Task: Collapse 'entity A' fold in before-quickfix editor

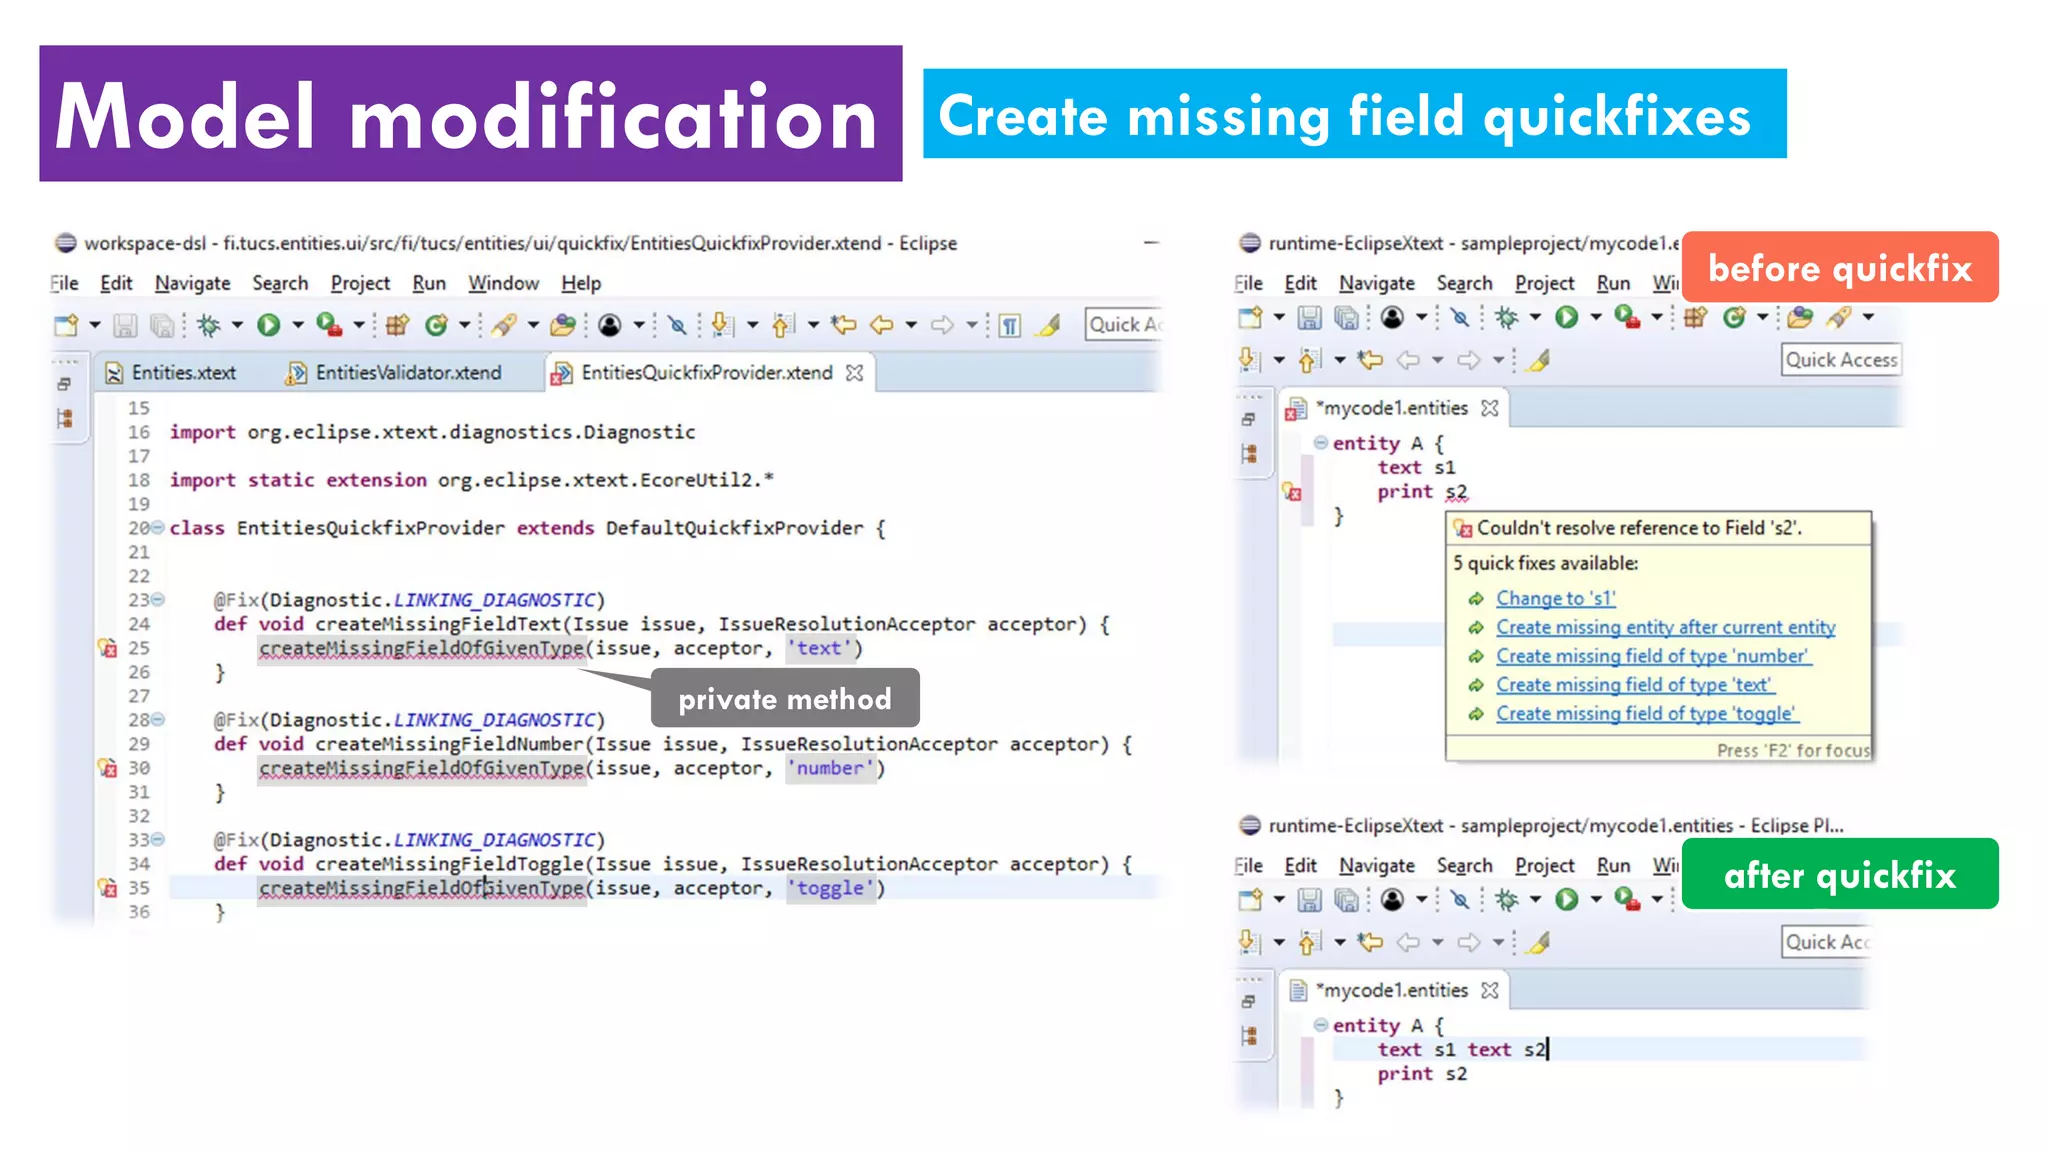Action: (x=1320, y=442)
